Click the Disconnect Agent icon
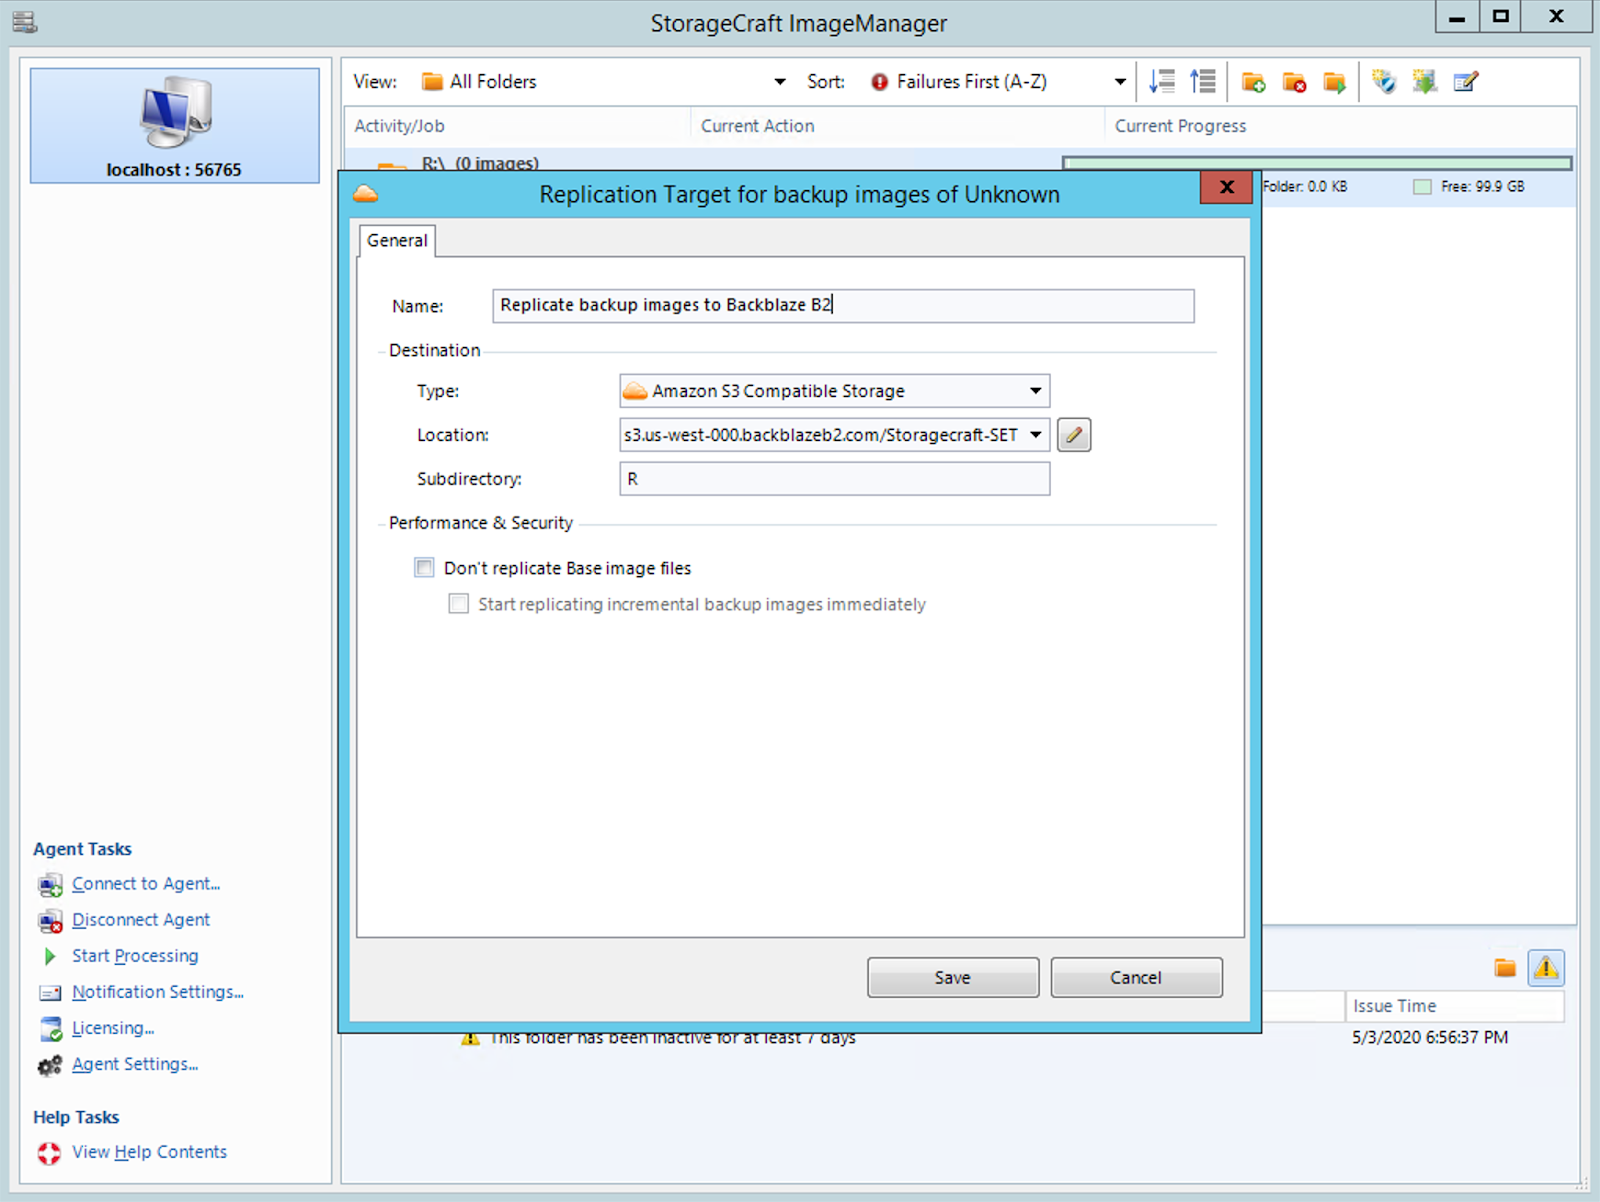 coord(50,921)
